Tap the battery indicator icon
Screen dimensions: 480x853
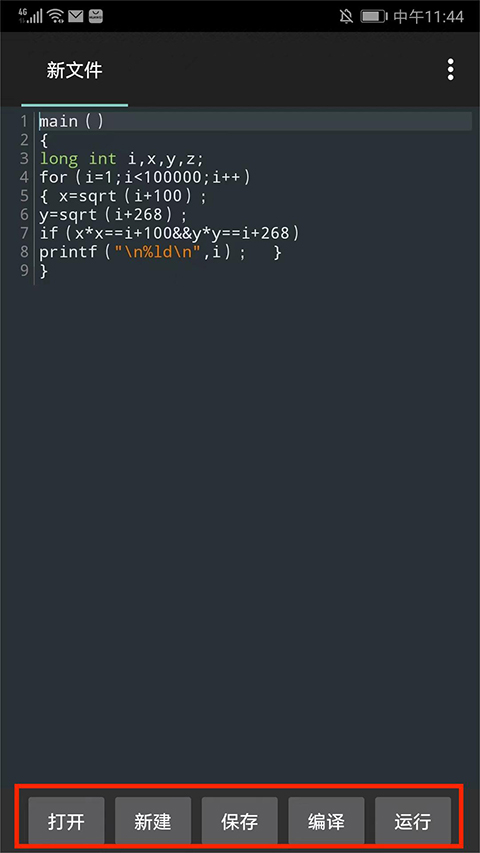point(373,16)
